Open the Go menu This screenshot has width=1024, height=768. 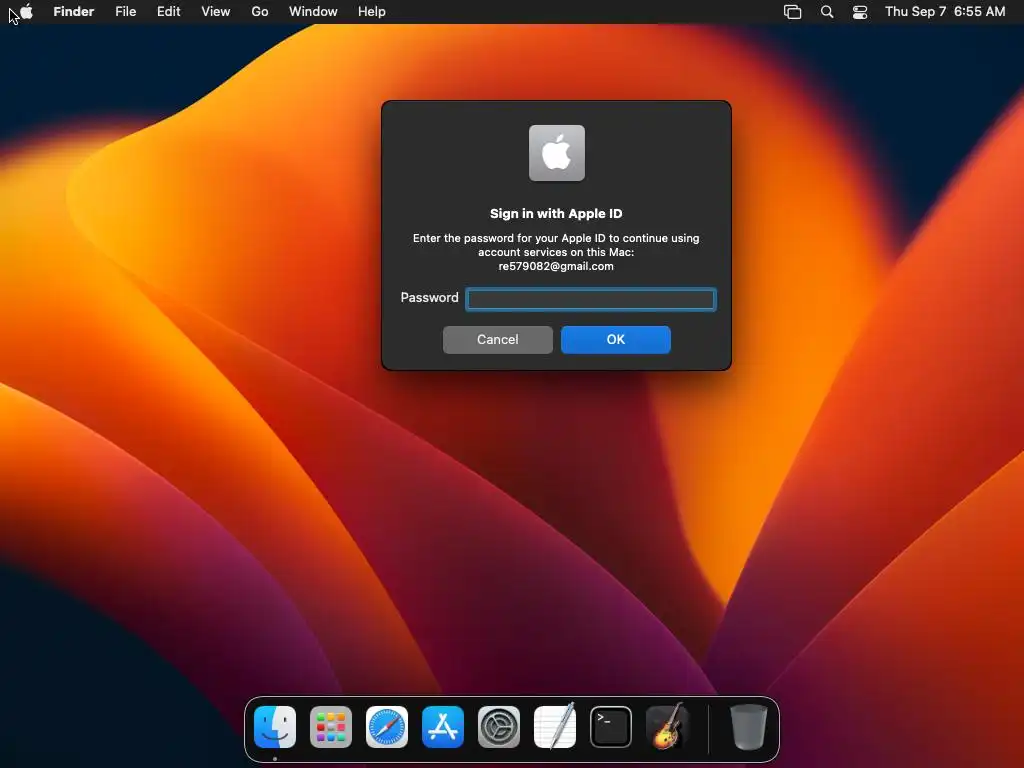(260, 12)
